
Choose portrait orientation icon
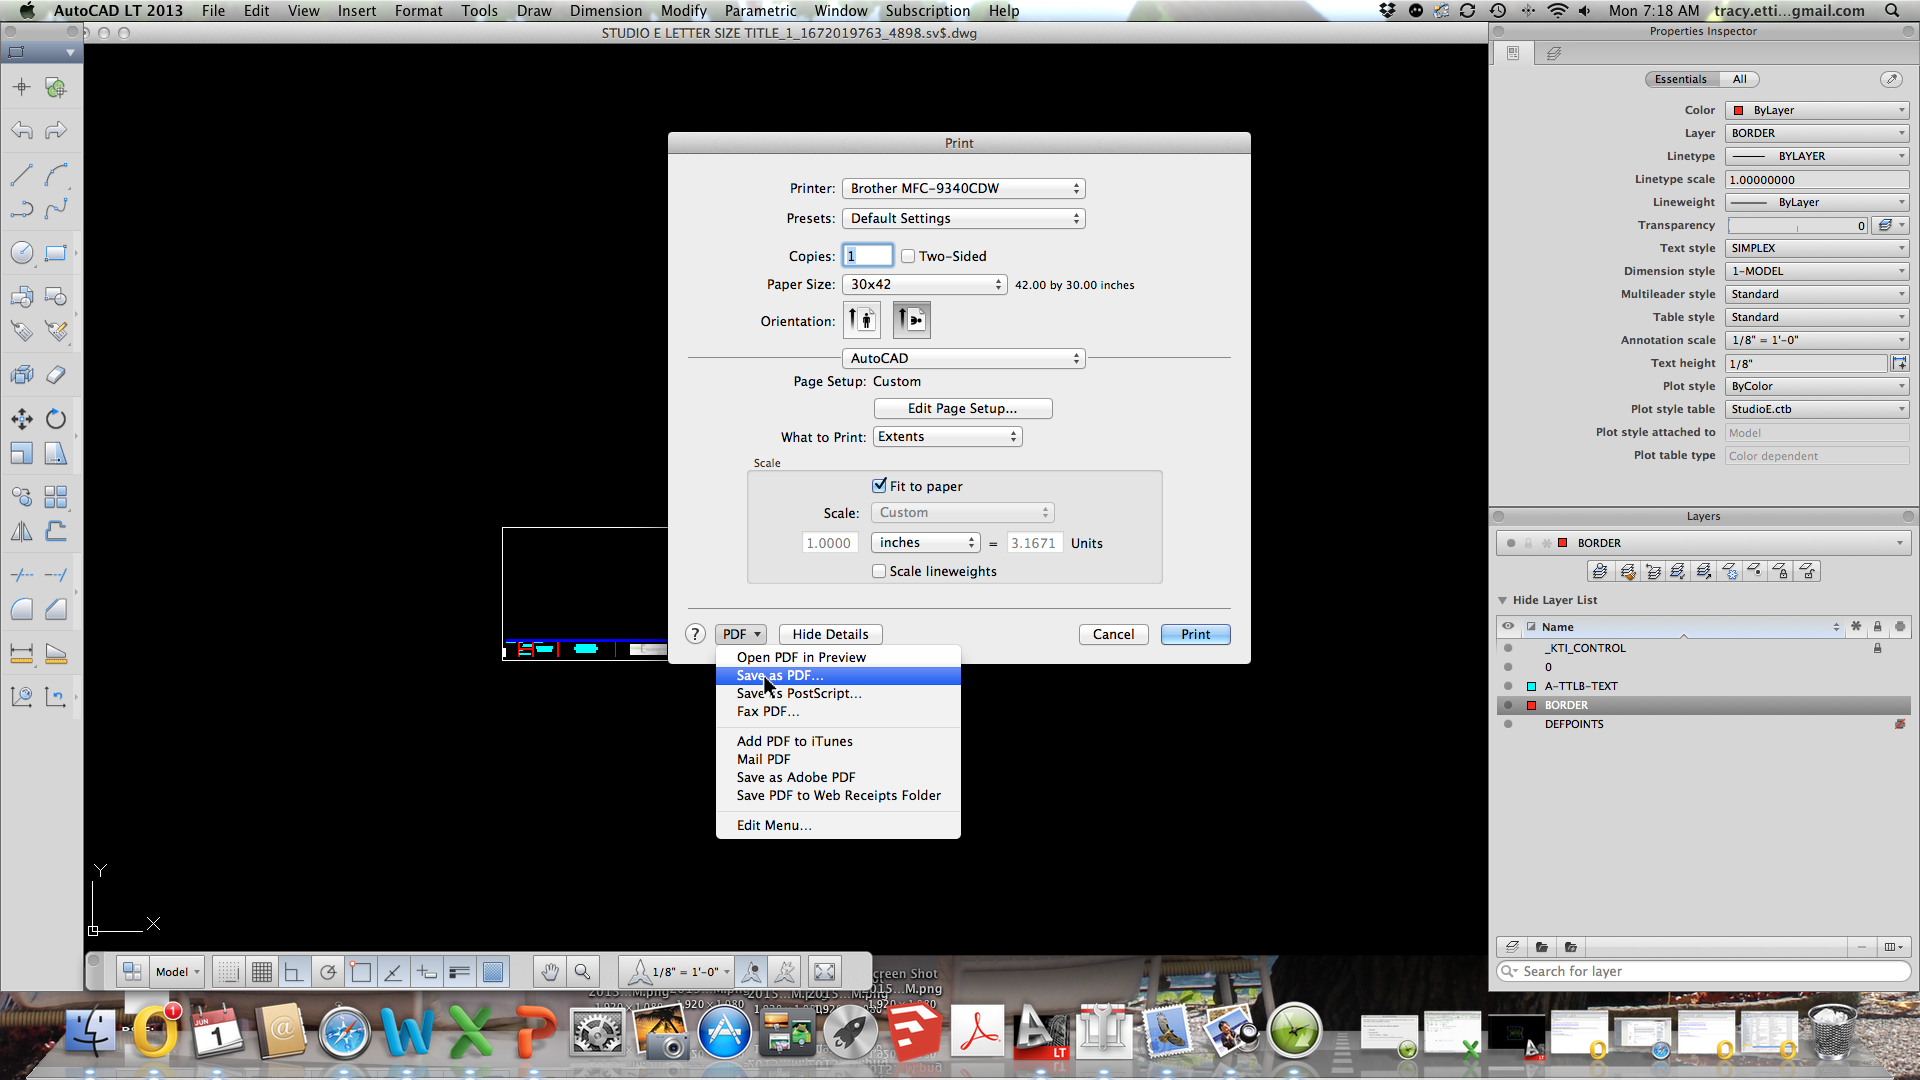click(x=862, y=321)
